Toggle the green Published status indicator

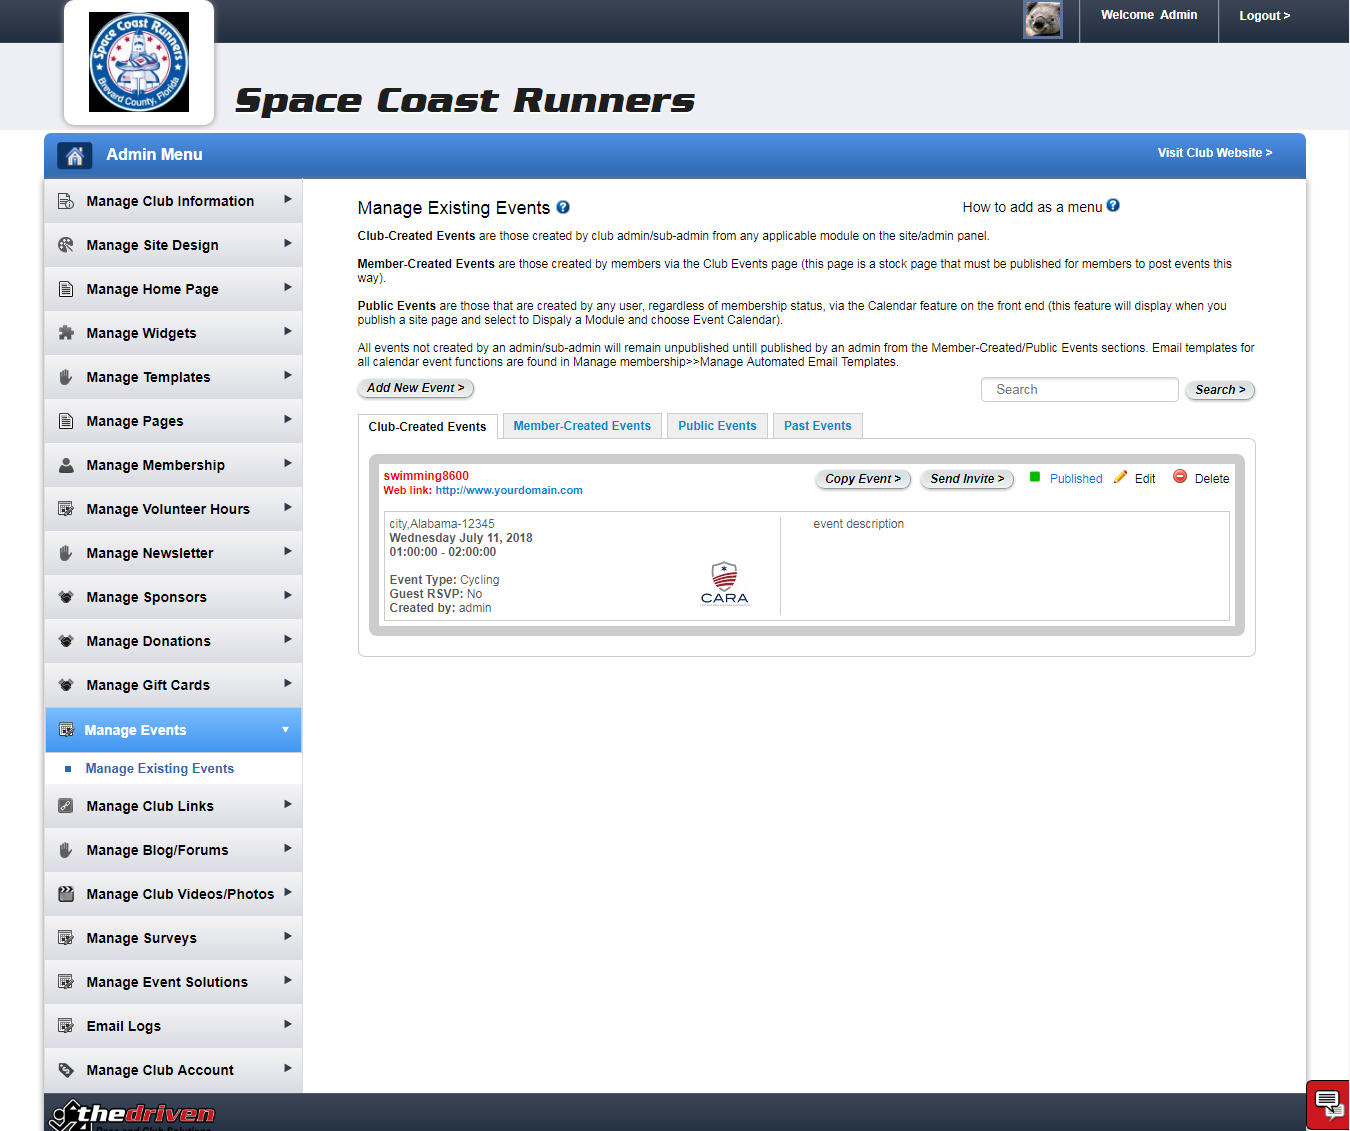1035,477
